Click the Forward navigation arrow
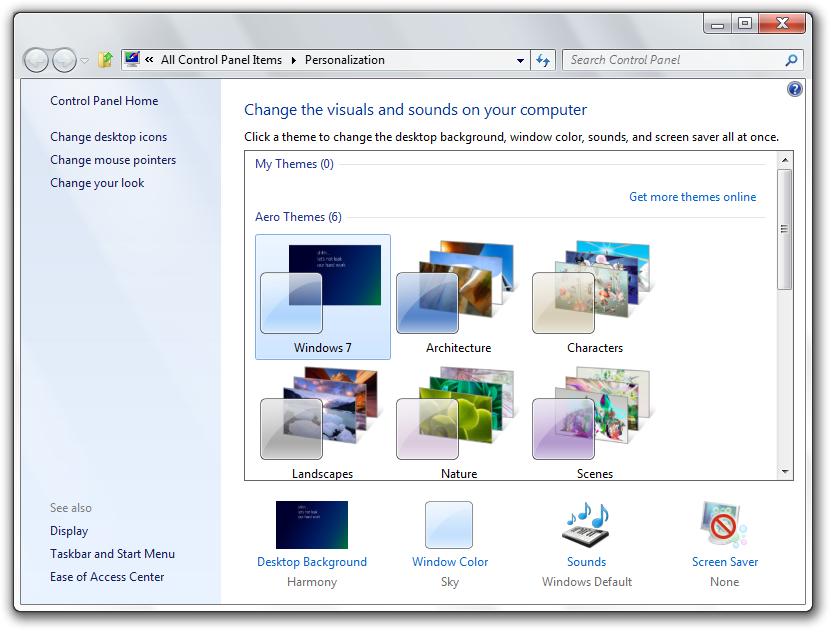 point(65,60)
